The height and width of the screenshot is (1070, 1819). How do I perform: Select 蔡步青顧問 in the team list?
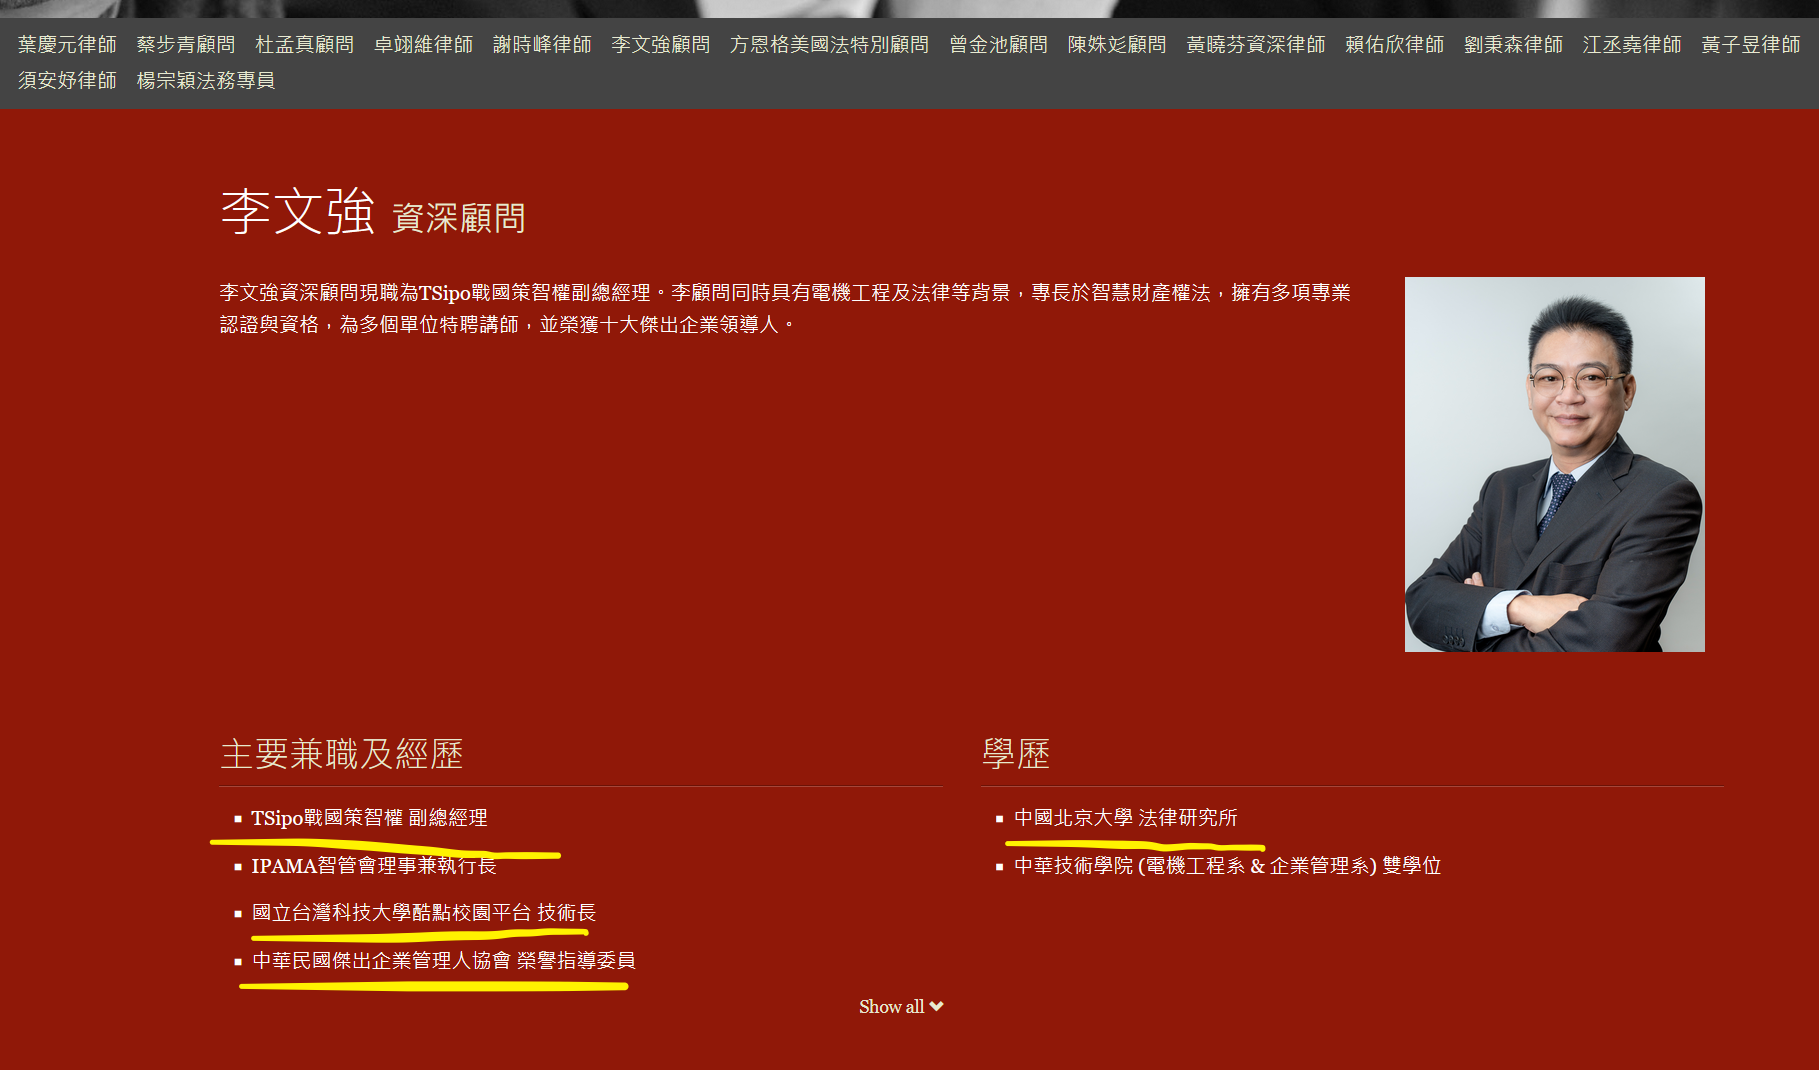pyautogui.click(x=186, y=45)
